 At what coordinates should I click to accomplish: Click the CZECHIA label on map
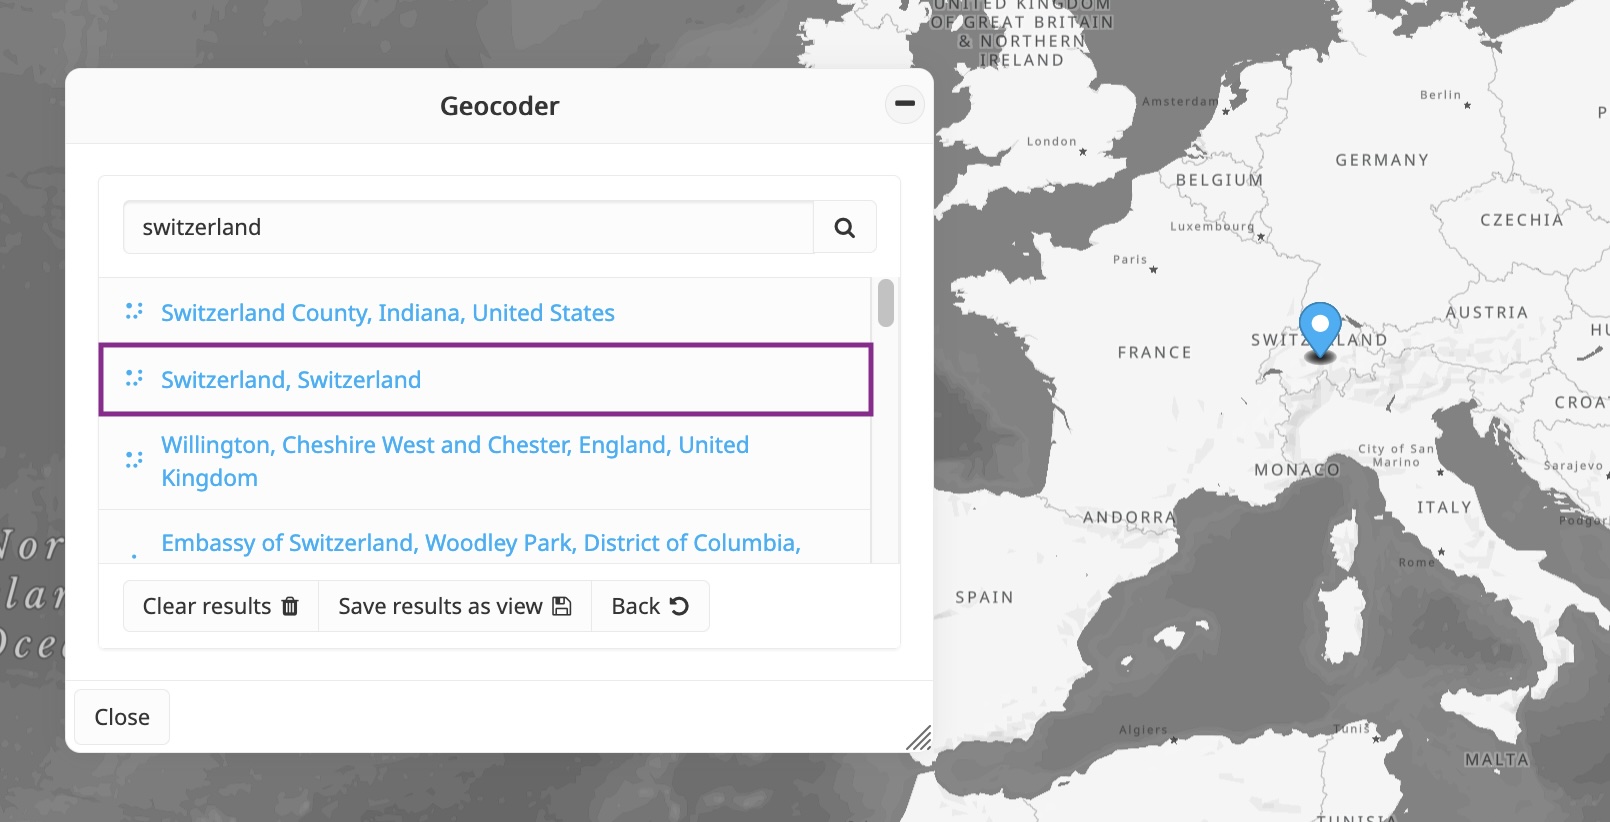point(1521,220)
